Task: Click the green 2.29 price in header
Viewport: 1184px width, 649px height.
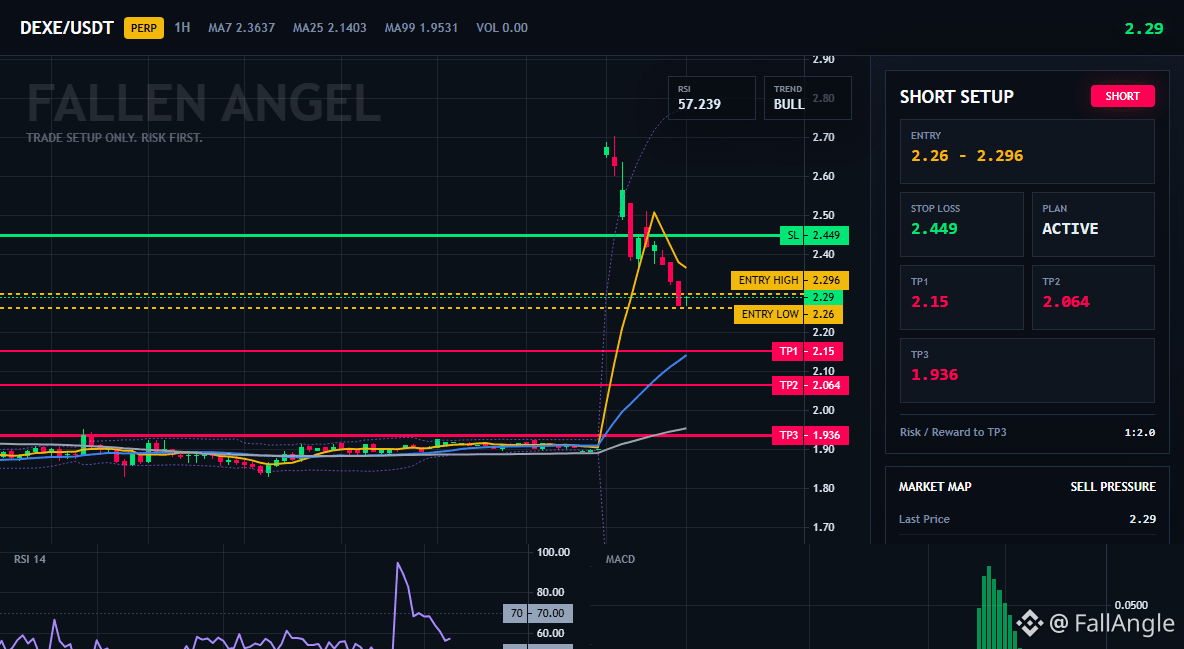Action: click(x=1143, y=29)
